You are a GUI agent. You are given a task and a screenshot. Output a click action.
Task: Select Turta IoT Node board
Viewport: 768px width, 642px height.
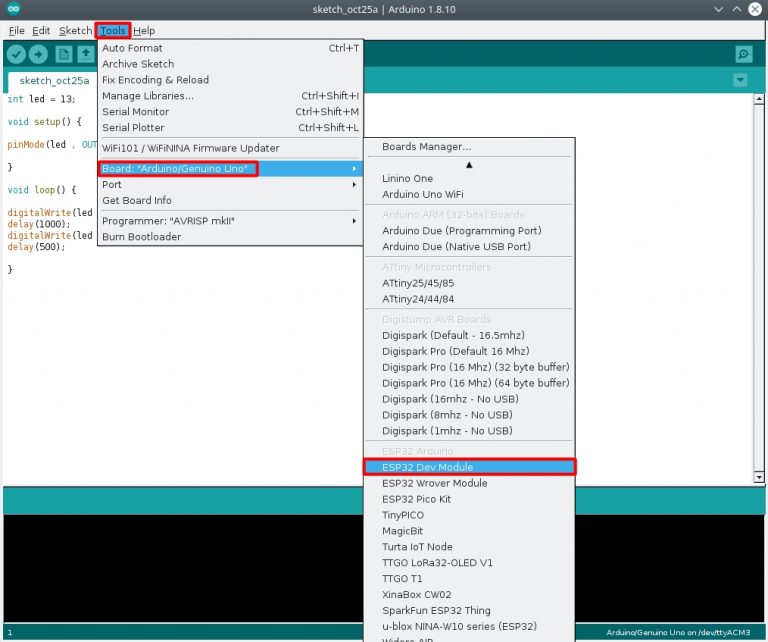[x=469, y=547]
